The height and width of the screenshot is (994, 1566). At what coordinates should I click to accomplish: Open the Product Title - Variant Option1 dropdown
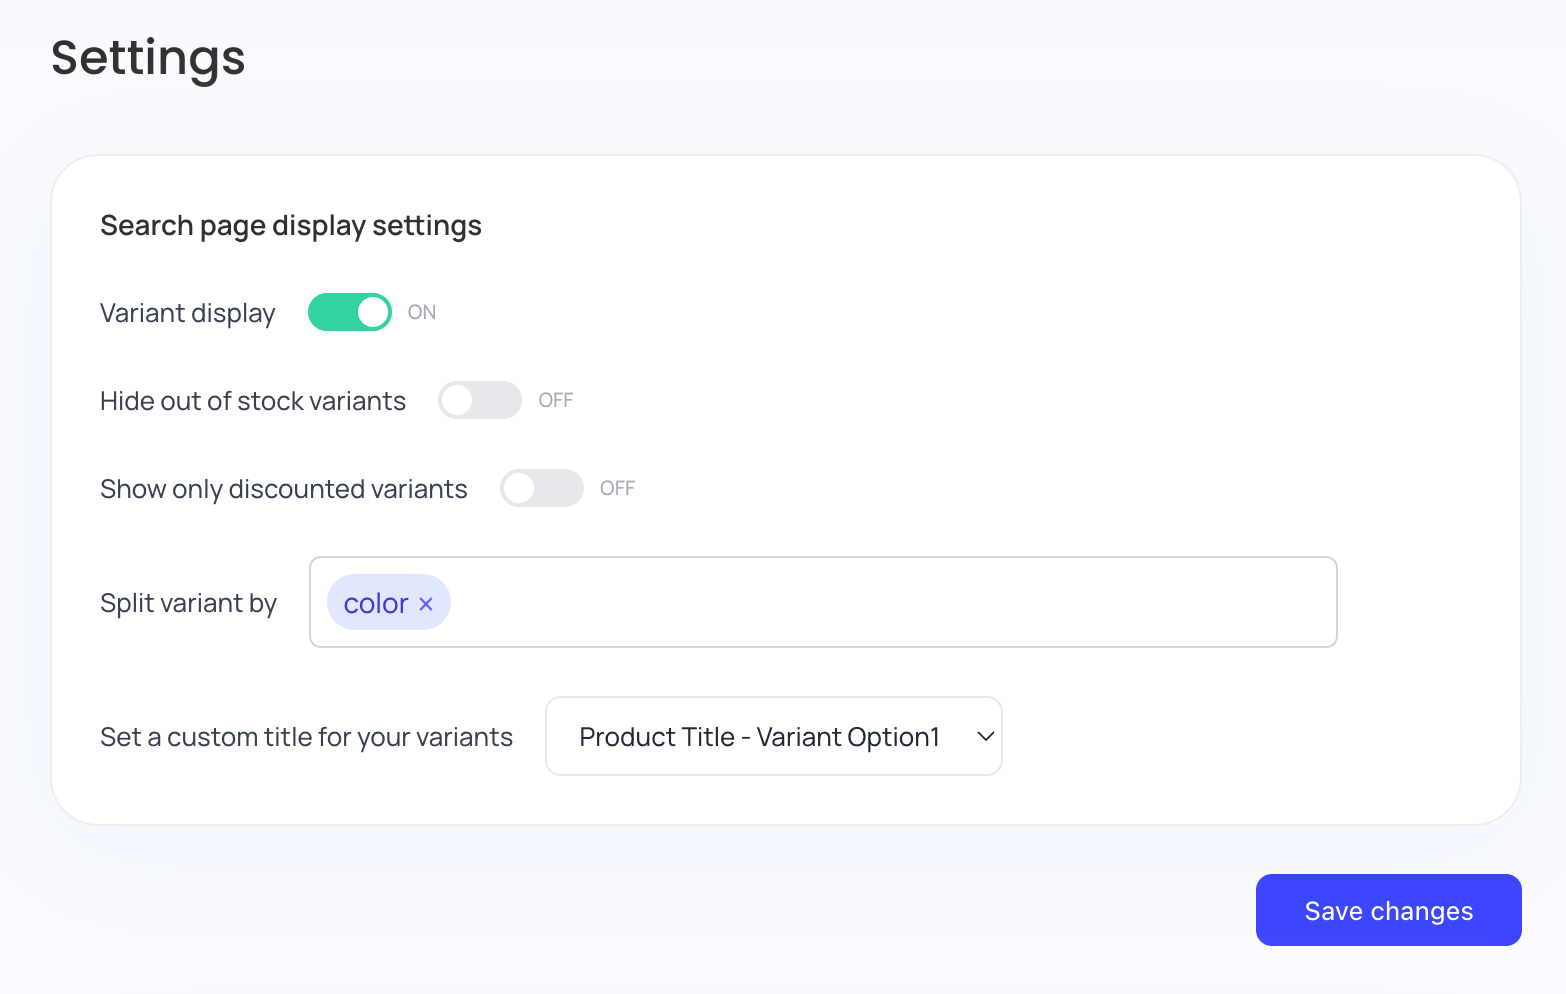[773, 736]
